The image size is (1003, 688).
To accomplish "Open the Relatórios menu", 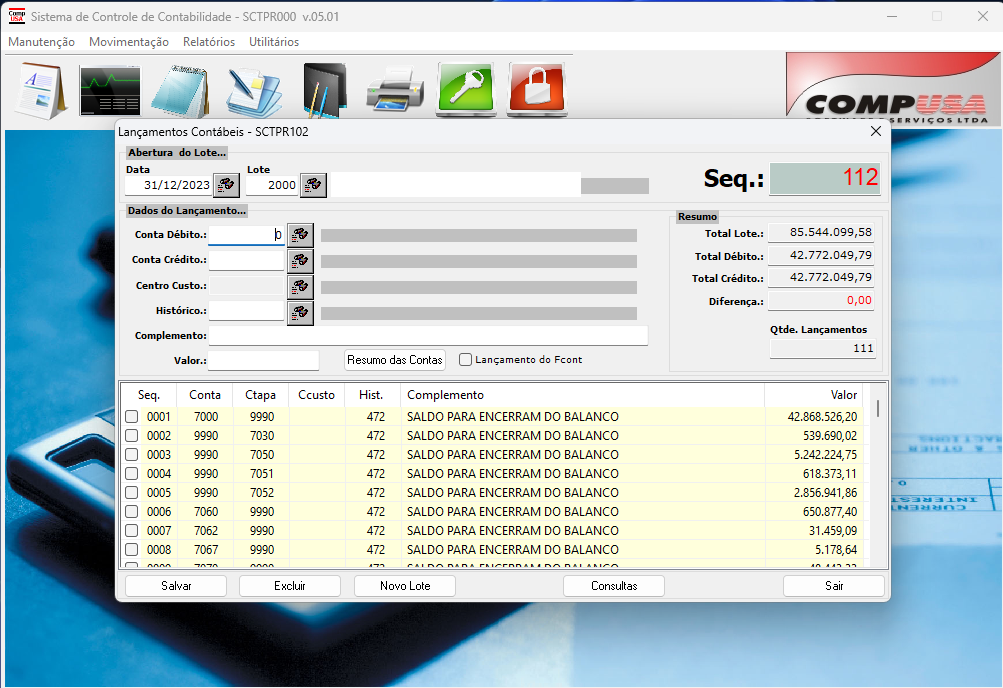I will tap(209, 42).
